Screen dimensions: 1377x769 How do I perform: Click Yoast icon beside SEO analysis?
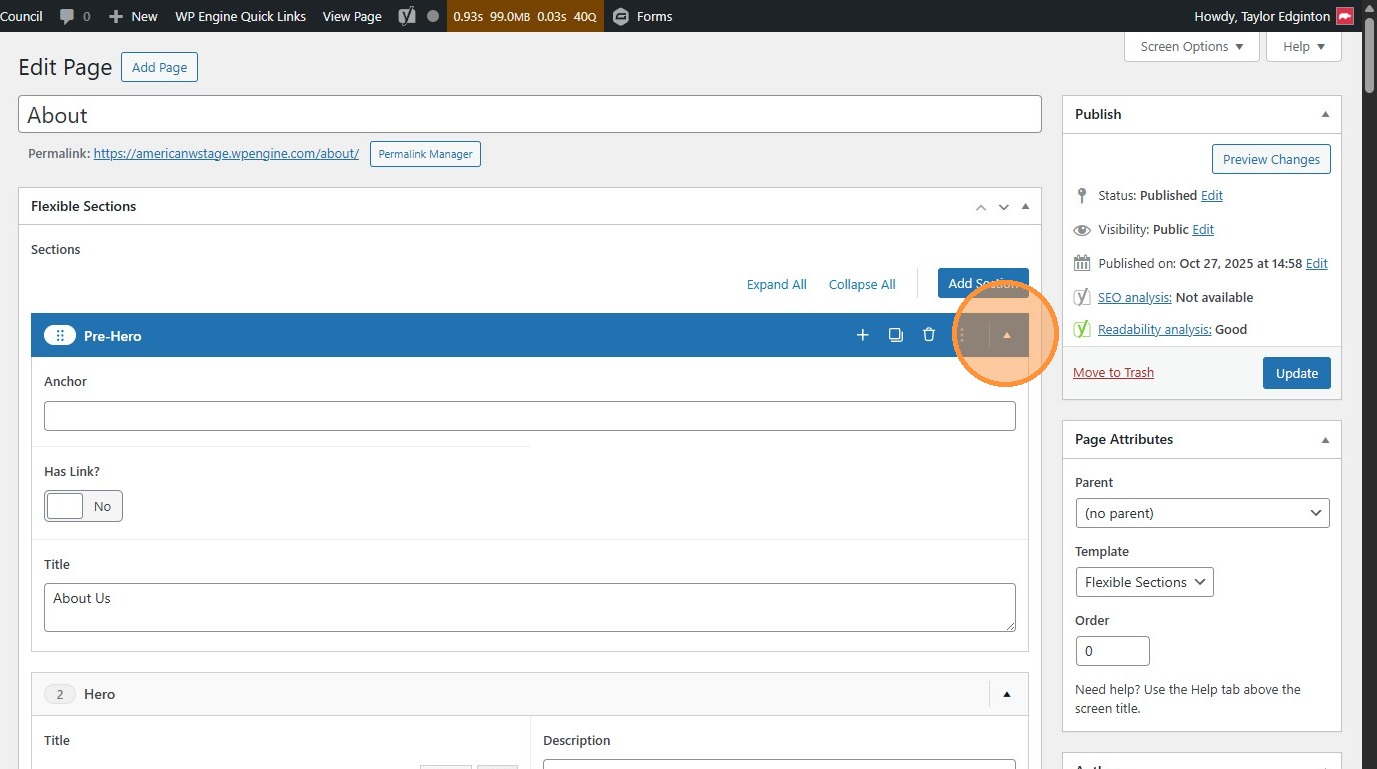pos(1082,297)
